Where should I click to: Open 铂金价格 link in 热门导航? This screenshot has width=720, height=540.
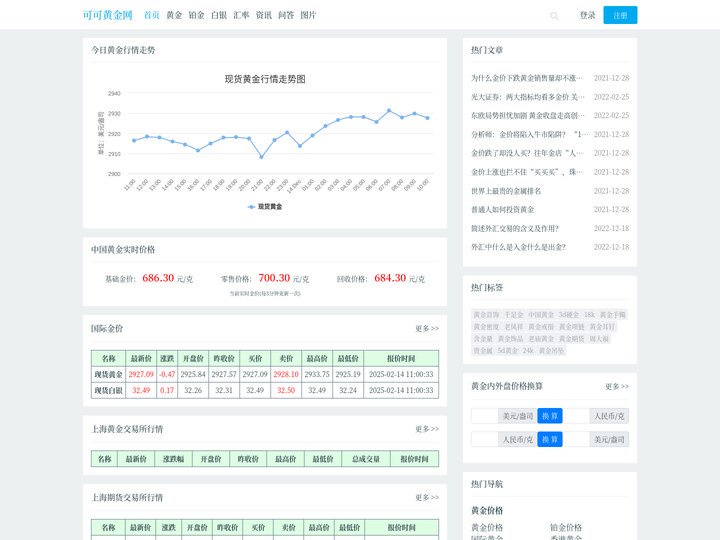tap(566, 528)
